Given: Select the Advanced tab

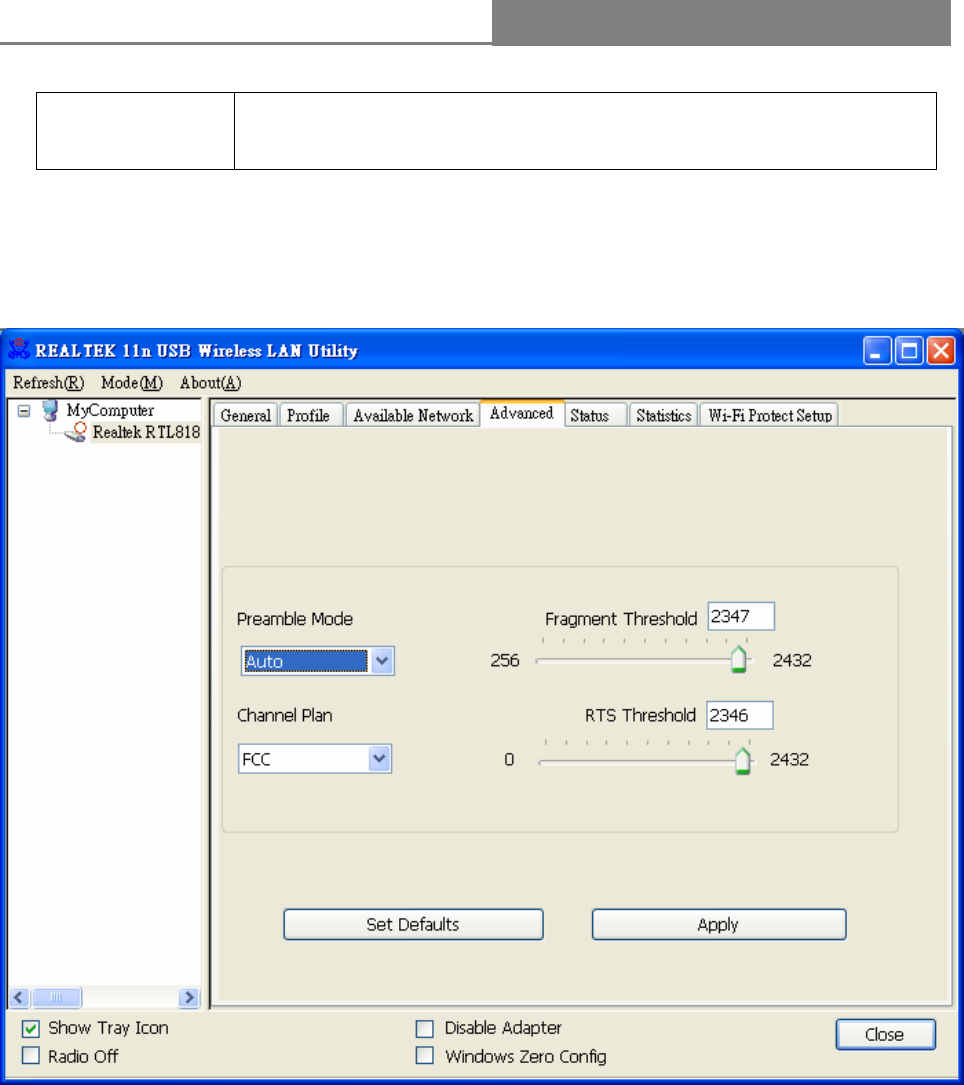Looking at the screenshot, I should (x=522, y=413).
